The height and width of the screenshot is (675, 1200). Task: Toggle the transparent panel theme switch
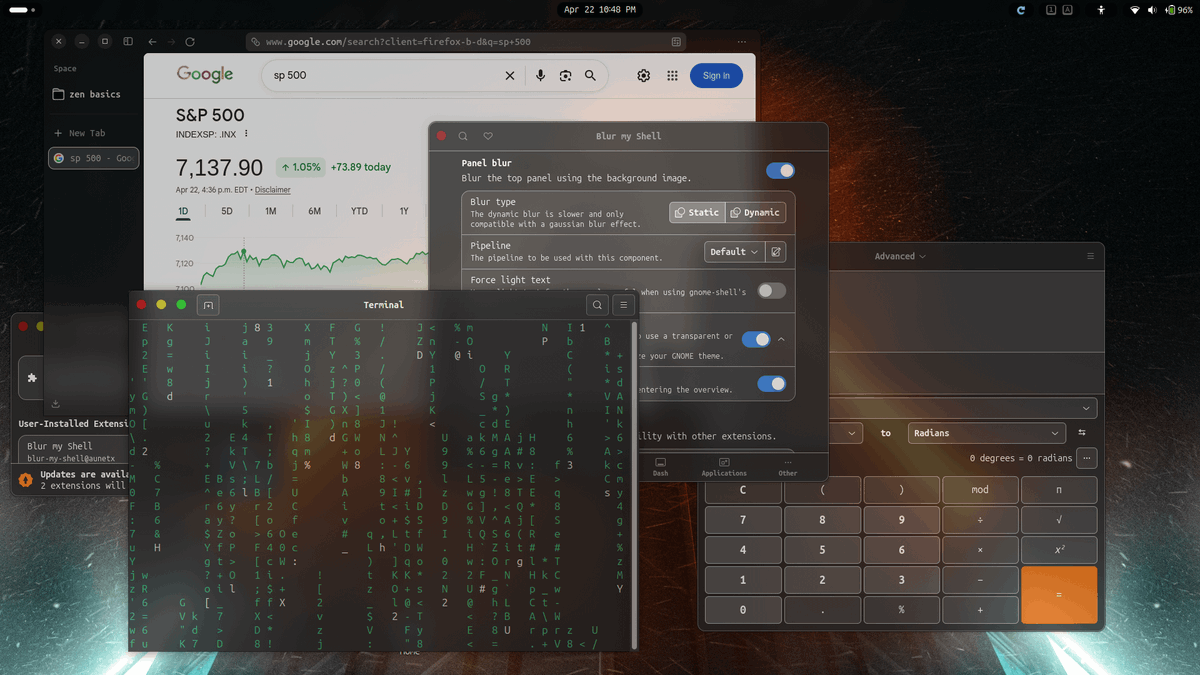coord(756,339)
